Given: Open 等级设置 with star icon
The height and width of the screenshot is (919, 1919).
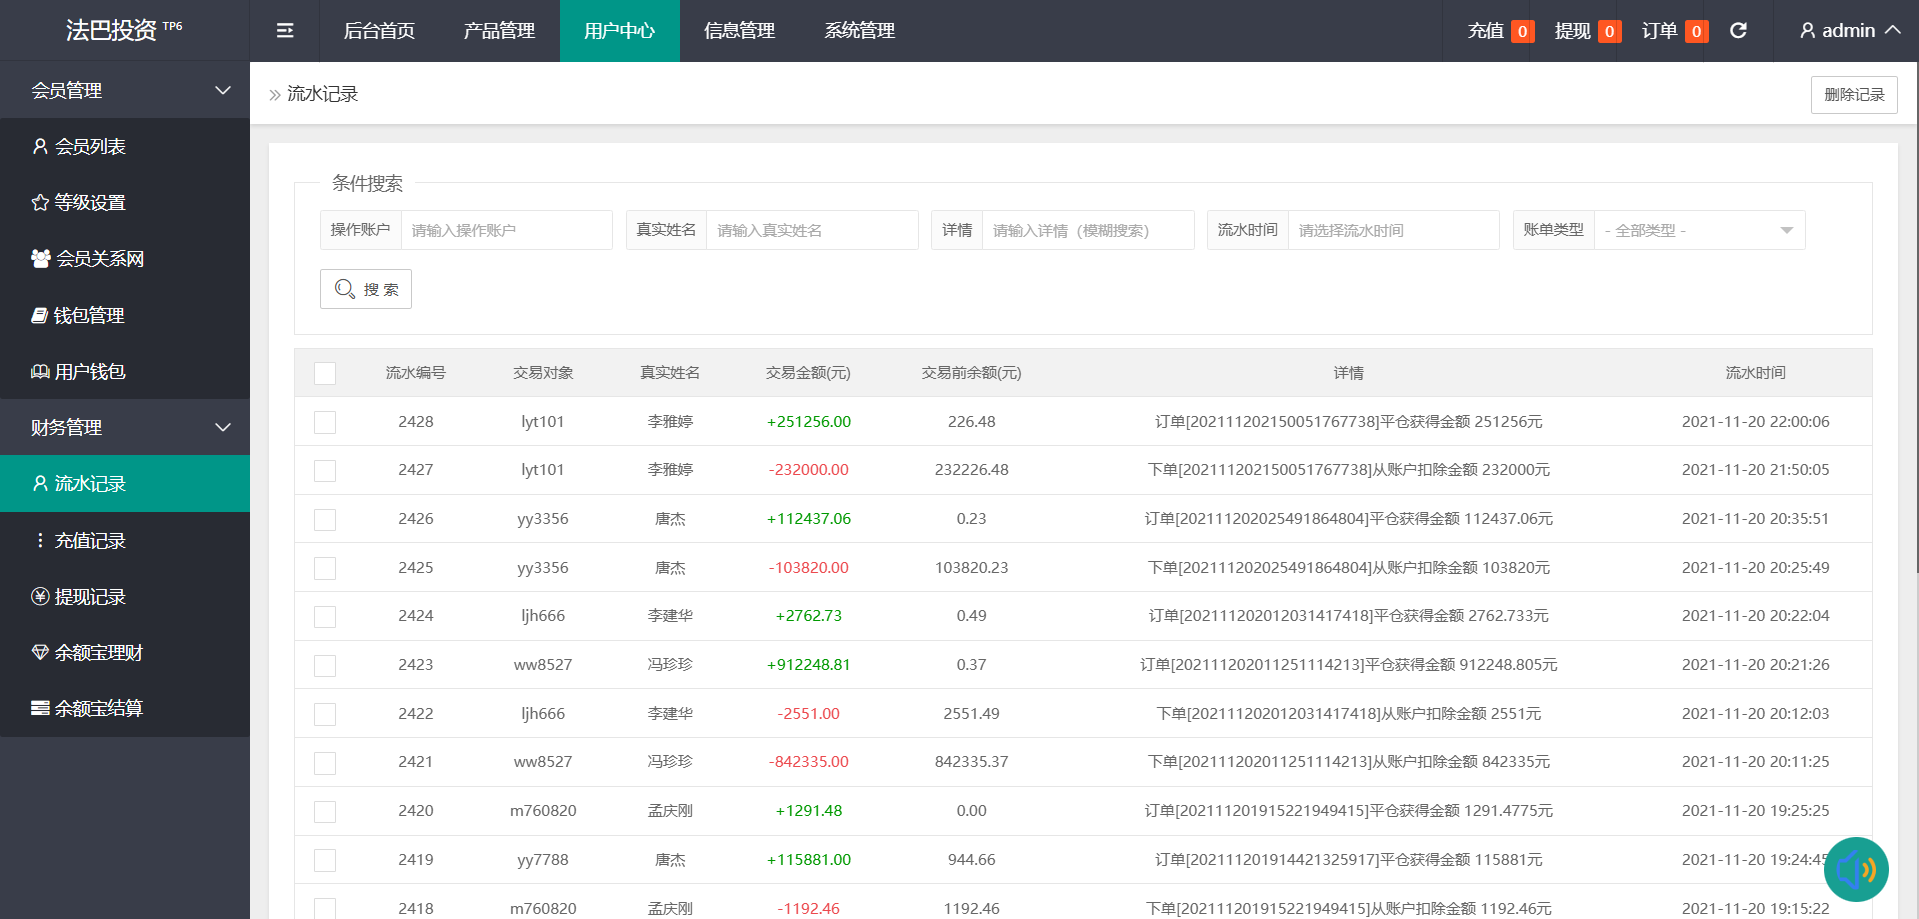Looking at the screenshot, I should [41, 203].
